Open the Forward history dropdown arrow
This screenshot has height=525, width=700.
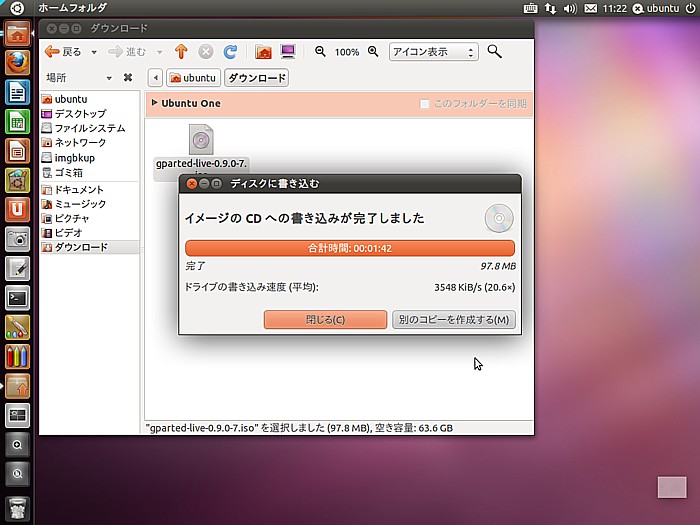(159, 52)
